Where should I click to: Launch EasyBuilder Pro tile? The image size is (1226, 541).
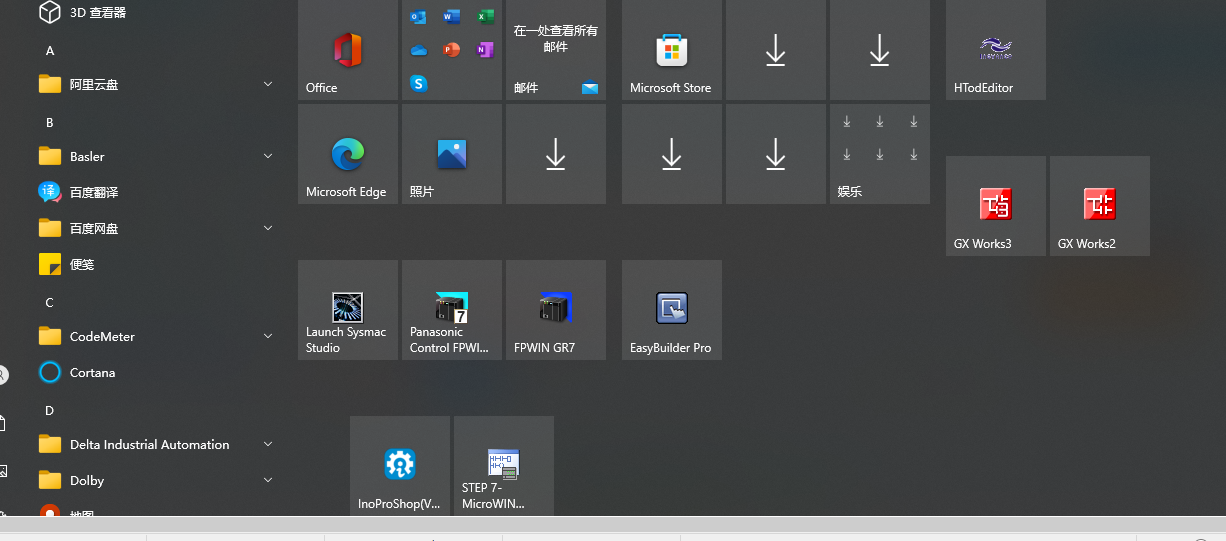tap(671, 310)
